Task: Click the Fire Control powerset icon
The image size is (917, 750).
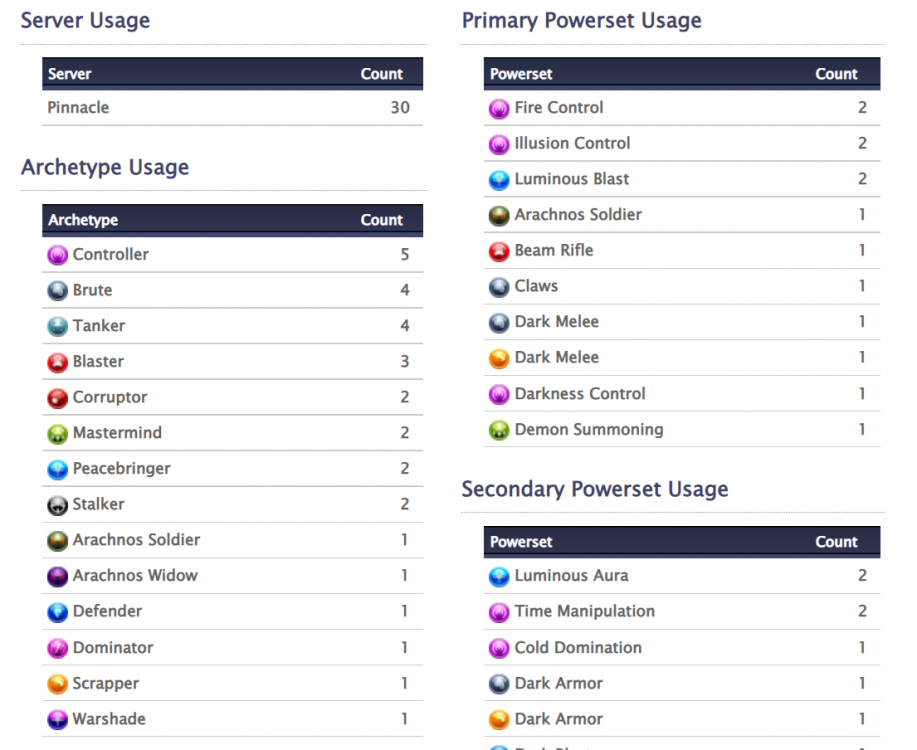Action: tap(499, 108)
